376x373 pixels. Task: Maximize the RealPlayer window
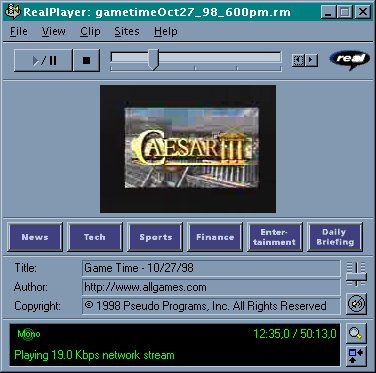(344, 12)
